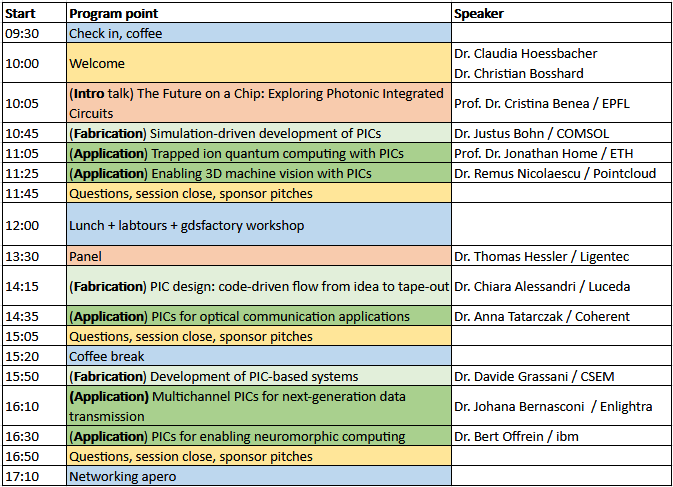Click the Panel program cell
Viewport: 673px width, 487px height.
click(259, 256)
